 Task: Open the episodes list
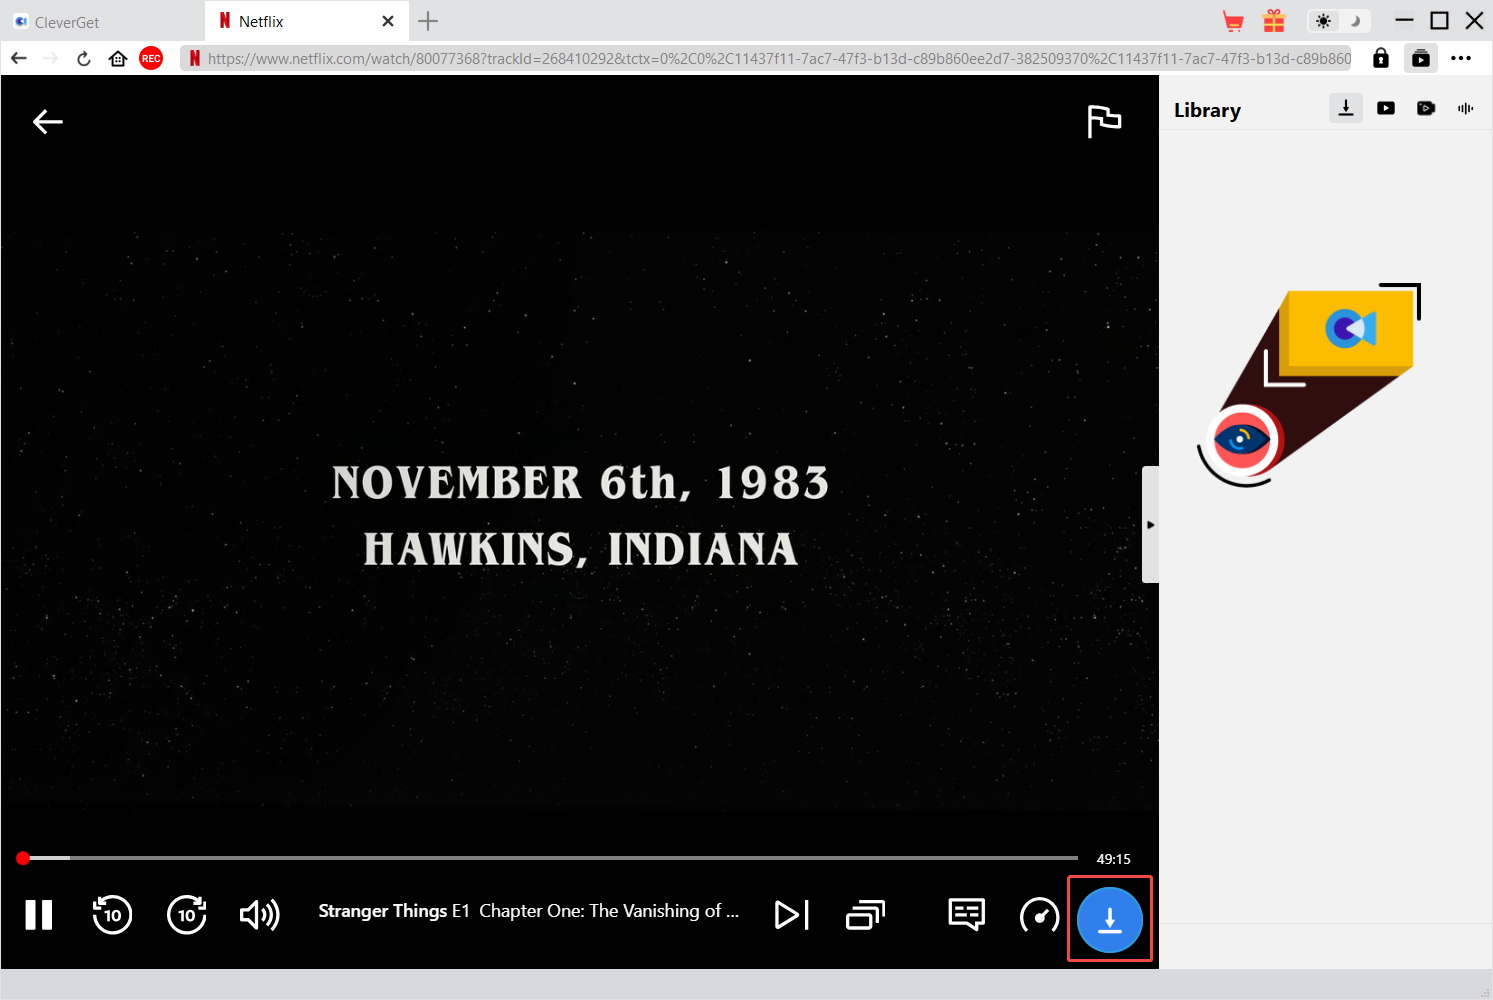point(865,914)
